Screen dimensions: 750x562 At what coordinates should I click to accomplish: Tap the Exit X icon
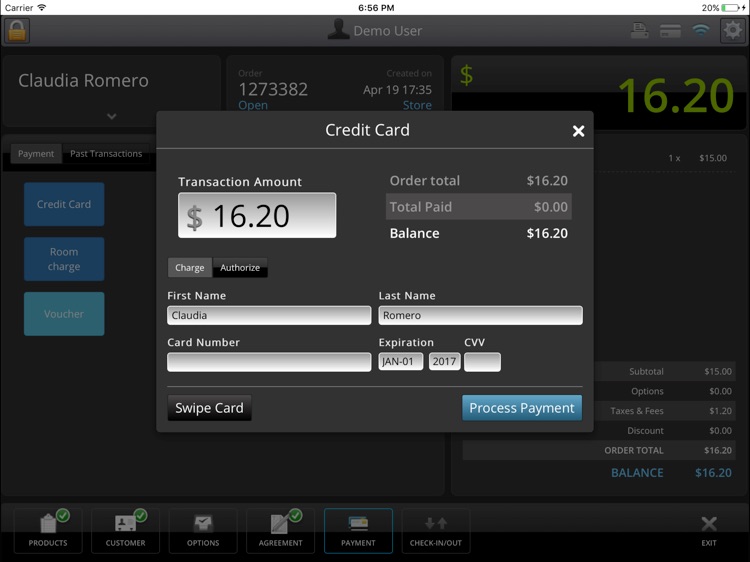click(x=709, y=524)
